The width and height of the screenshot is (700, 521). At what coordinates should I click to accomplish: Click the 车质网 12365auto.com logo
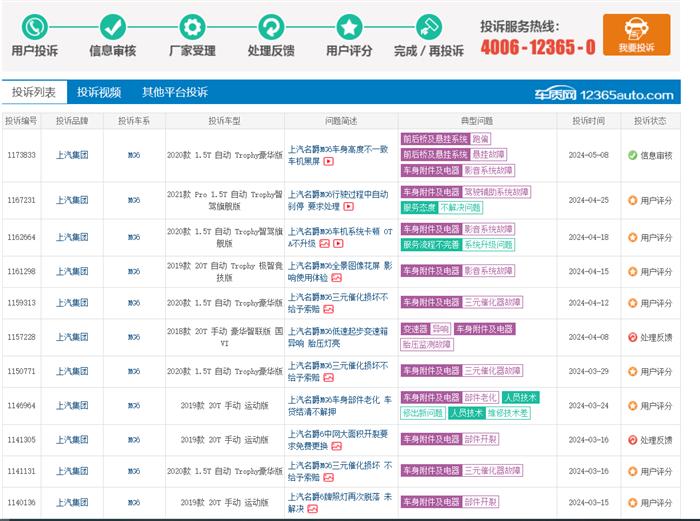point(604,95)
